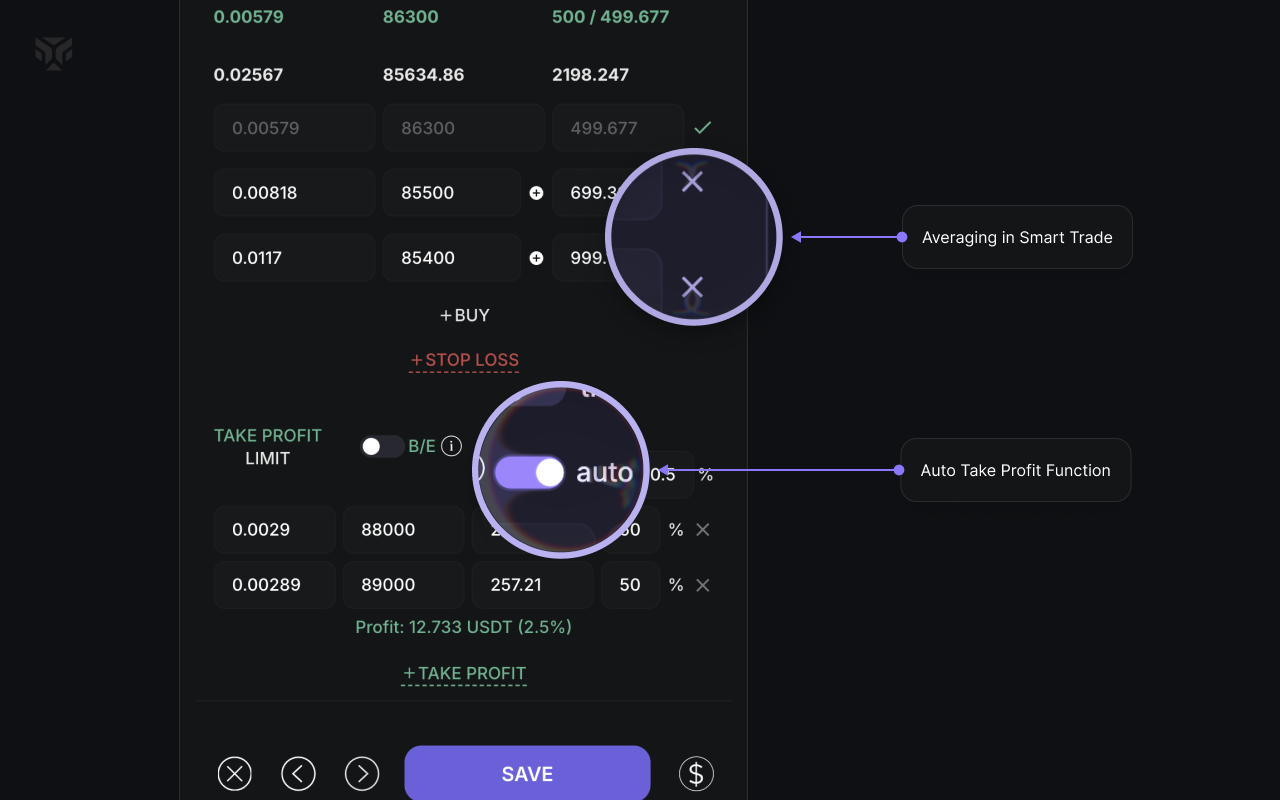1280x800 pixels.
Task: Go to next with right arrow icon
Action: [362, 773]
